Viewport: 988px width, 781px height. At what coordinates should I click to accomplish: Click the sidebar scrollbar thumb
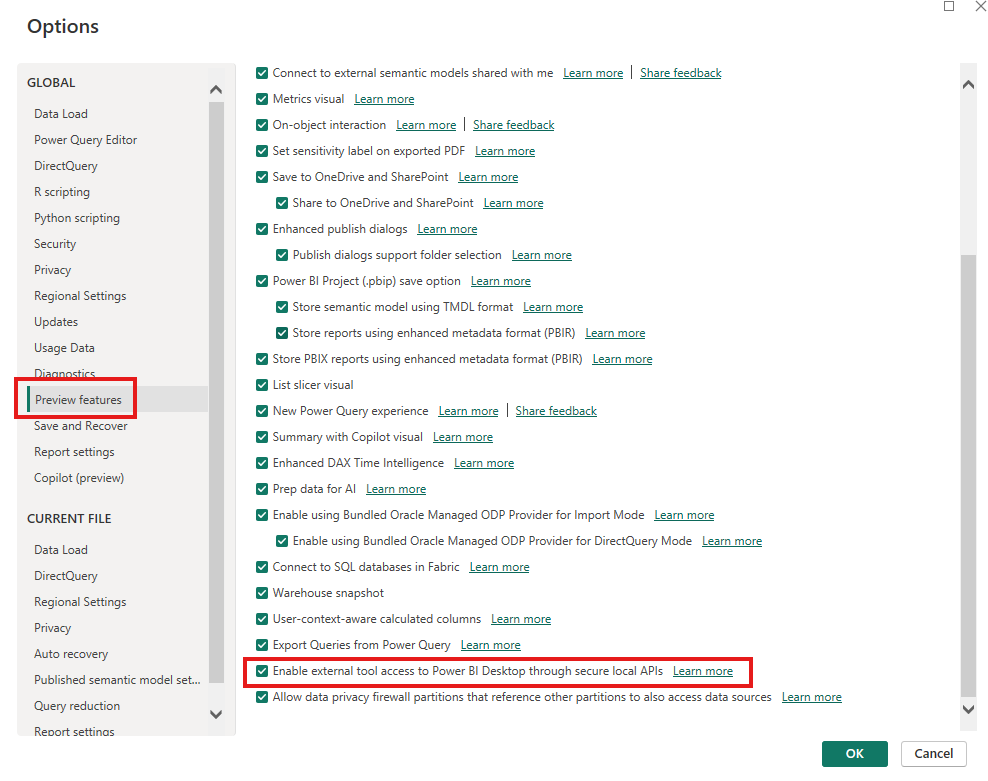pyautogui.click(x=216, y=392)
